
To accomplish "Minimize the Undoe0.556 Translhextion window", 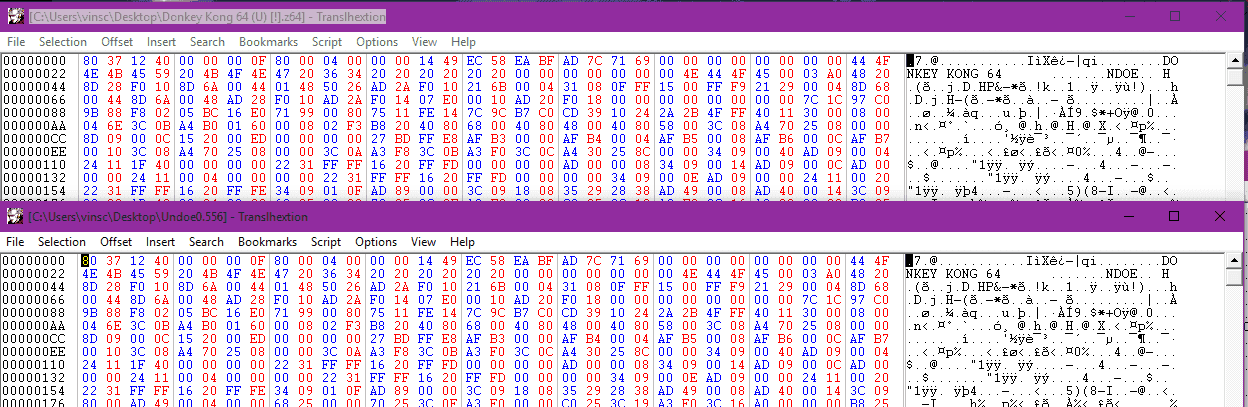I will coord(1127,217).
